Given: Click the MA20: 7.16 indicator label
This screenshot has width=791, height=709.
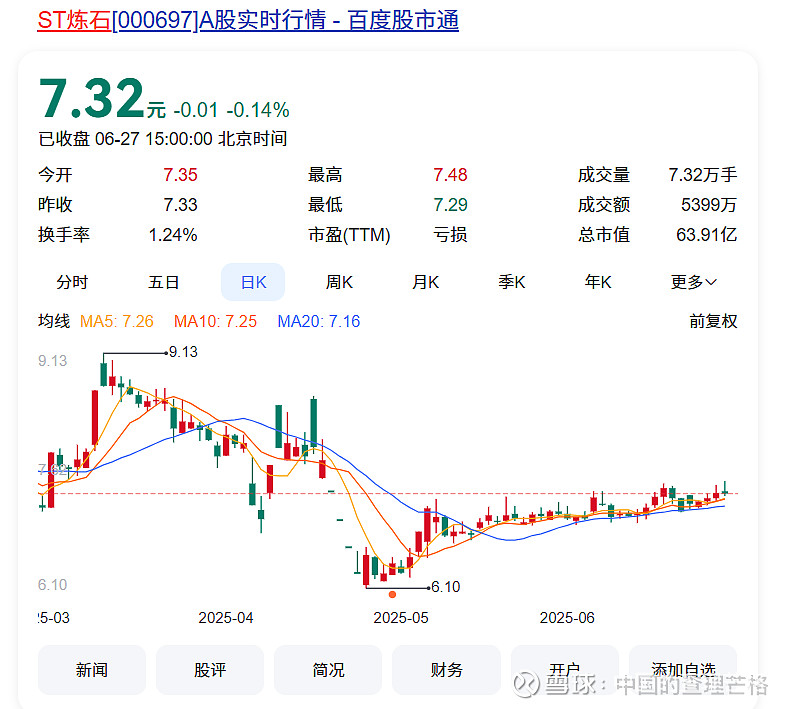Looking at the screenshot, I should pyautogui.click(x=319, y=321).
